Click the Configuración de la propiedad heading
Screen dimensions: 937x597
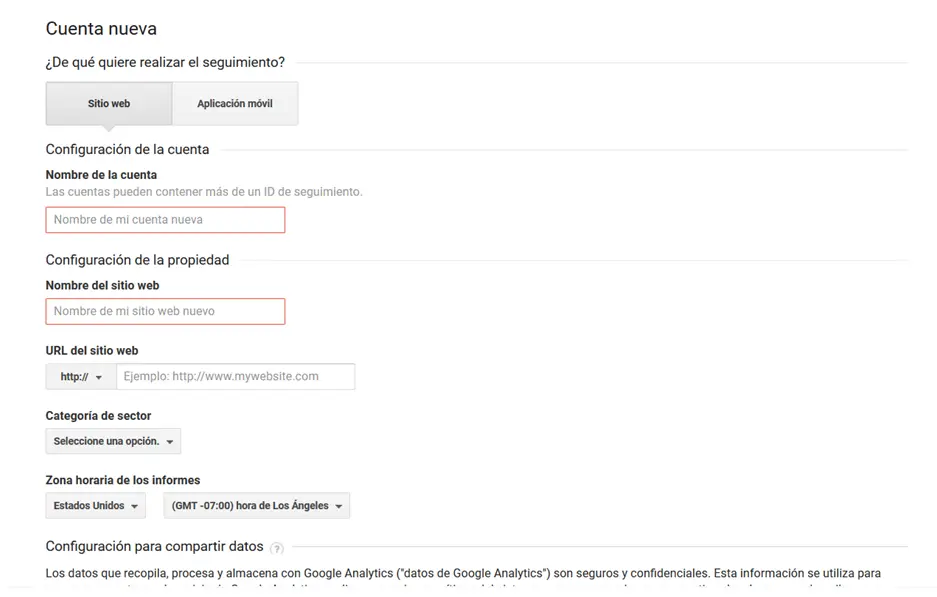(137, 259)
